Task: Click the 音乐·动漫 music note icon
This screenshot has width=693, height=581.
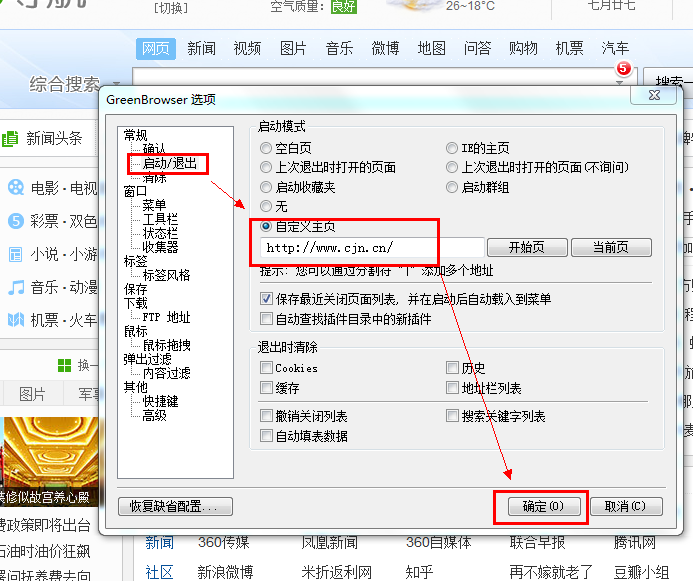Action: [x=15, y=287]
